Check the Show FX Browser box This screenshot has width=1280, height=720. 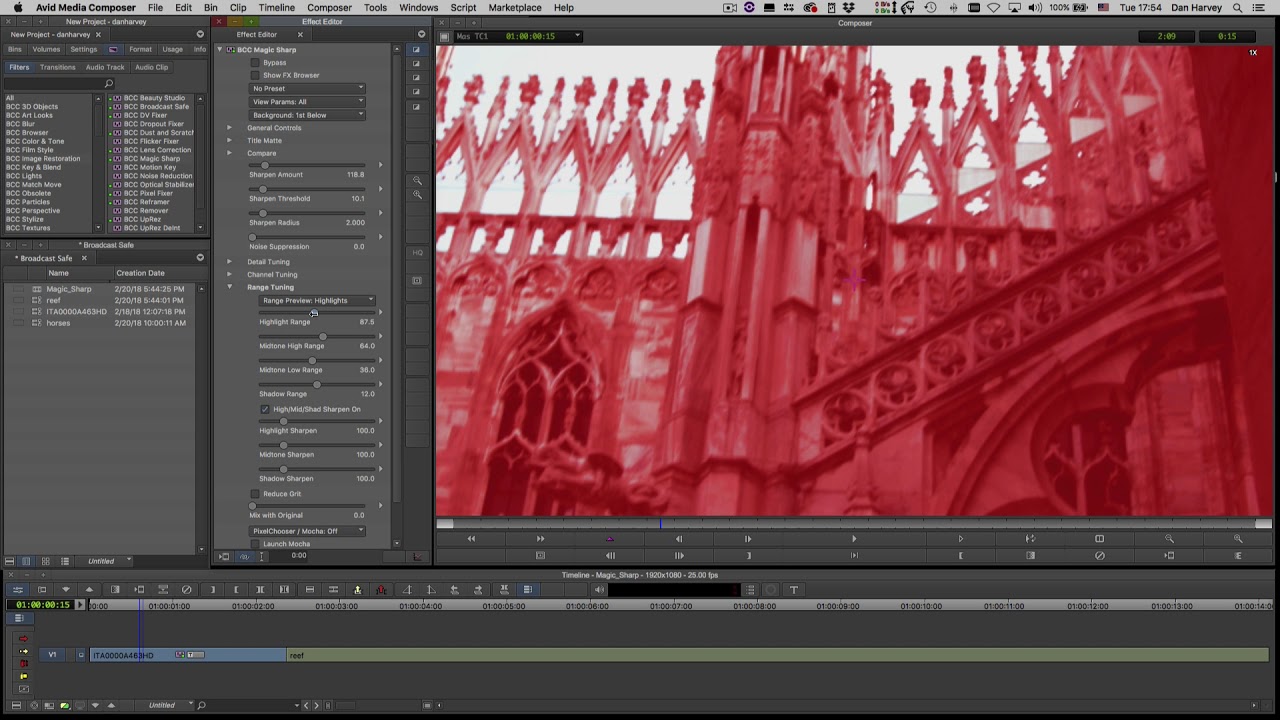point(255,75)
